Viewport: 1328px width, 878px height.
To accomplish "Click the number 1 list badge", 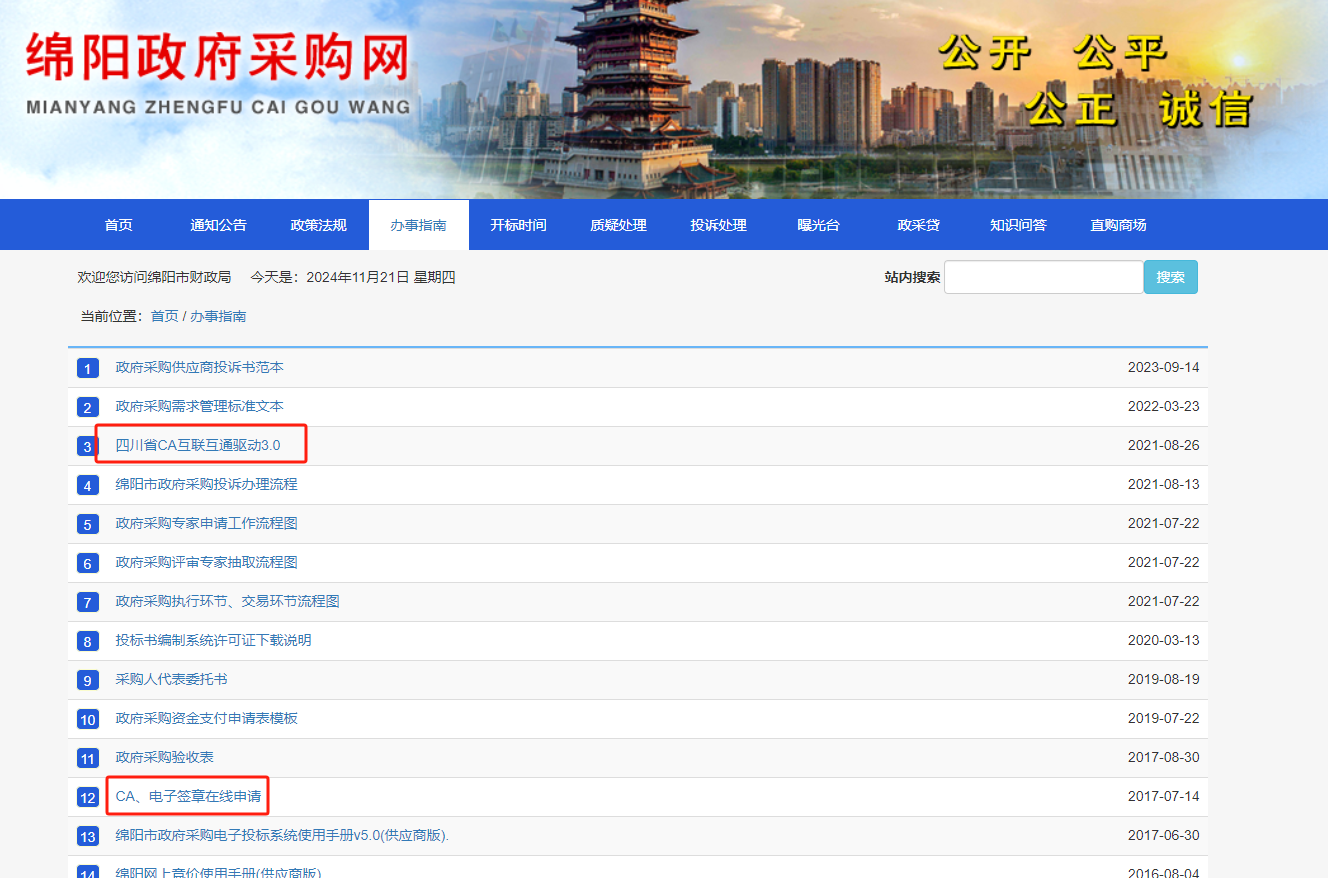I will [87, 369].
